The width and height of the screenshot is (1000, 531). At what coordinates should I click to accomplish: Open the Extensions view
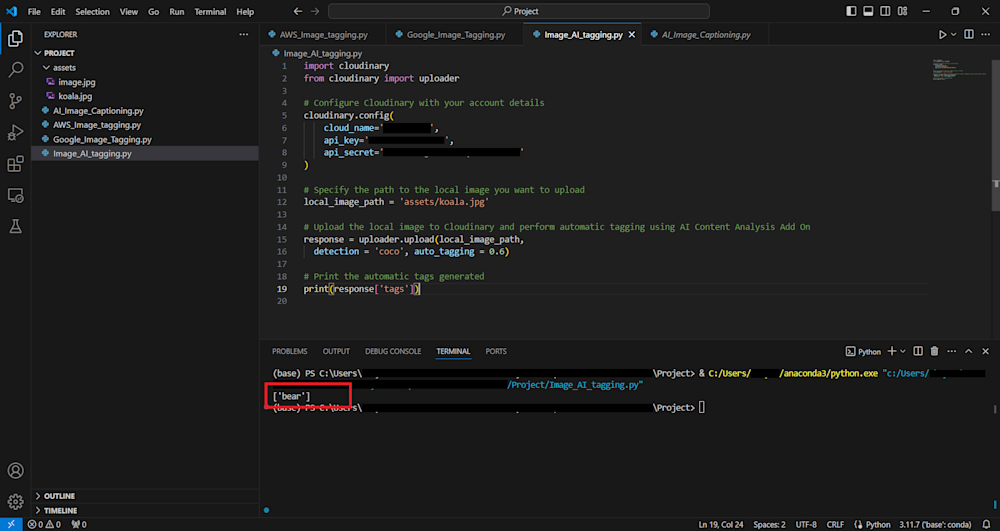click(15, 164)
